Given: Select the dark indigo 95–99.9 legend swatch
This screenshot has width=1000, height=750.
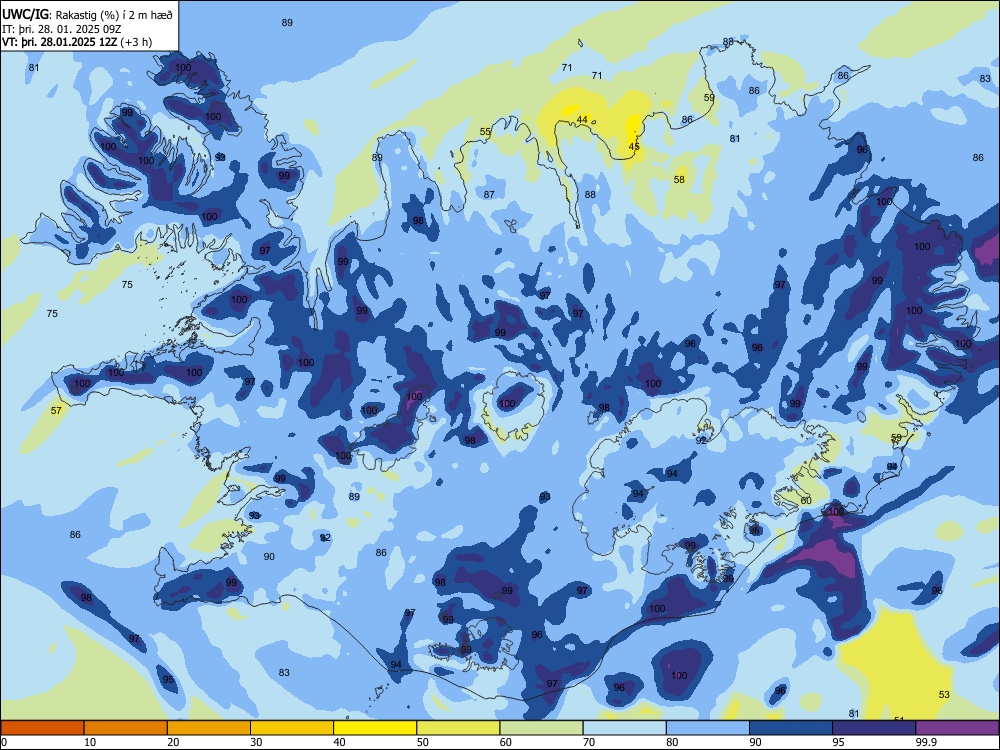Looking at the screenshot, I should click(x=874, y=728).
